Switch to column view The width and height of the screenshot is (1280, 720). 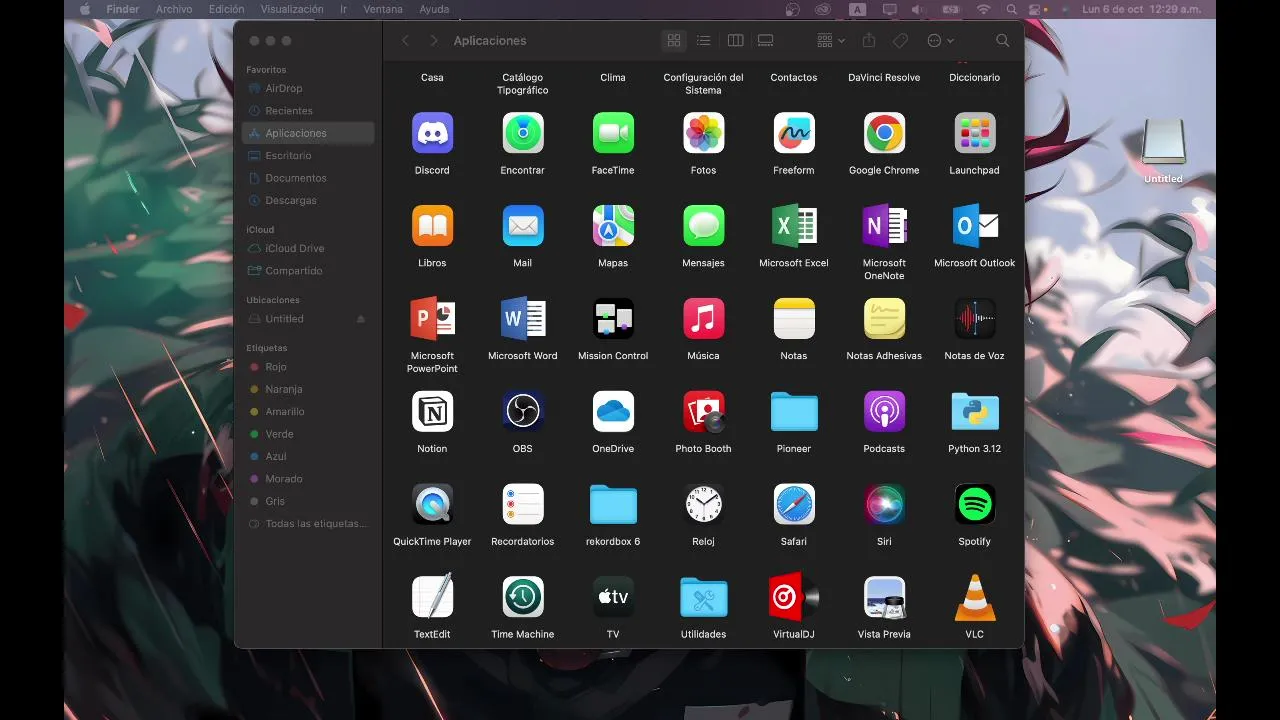[735, 41]
